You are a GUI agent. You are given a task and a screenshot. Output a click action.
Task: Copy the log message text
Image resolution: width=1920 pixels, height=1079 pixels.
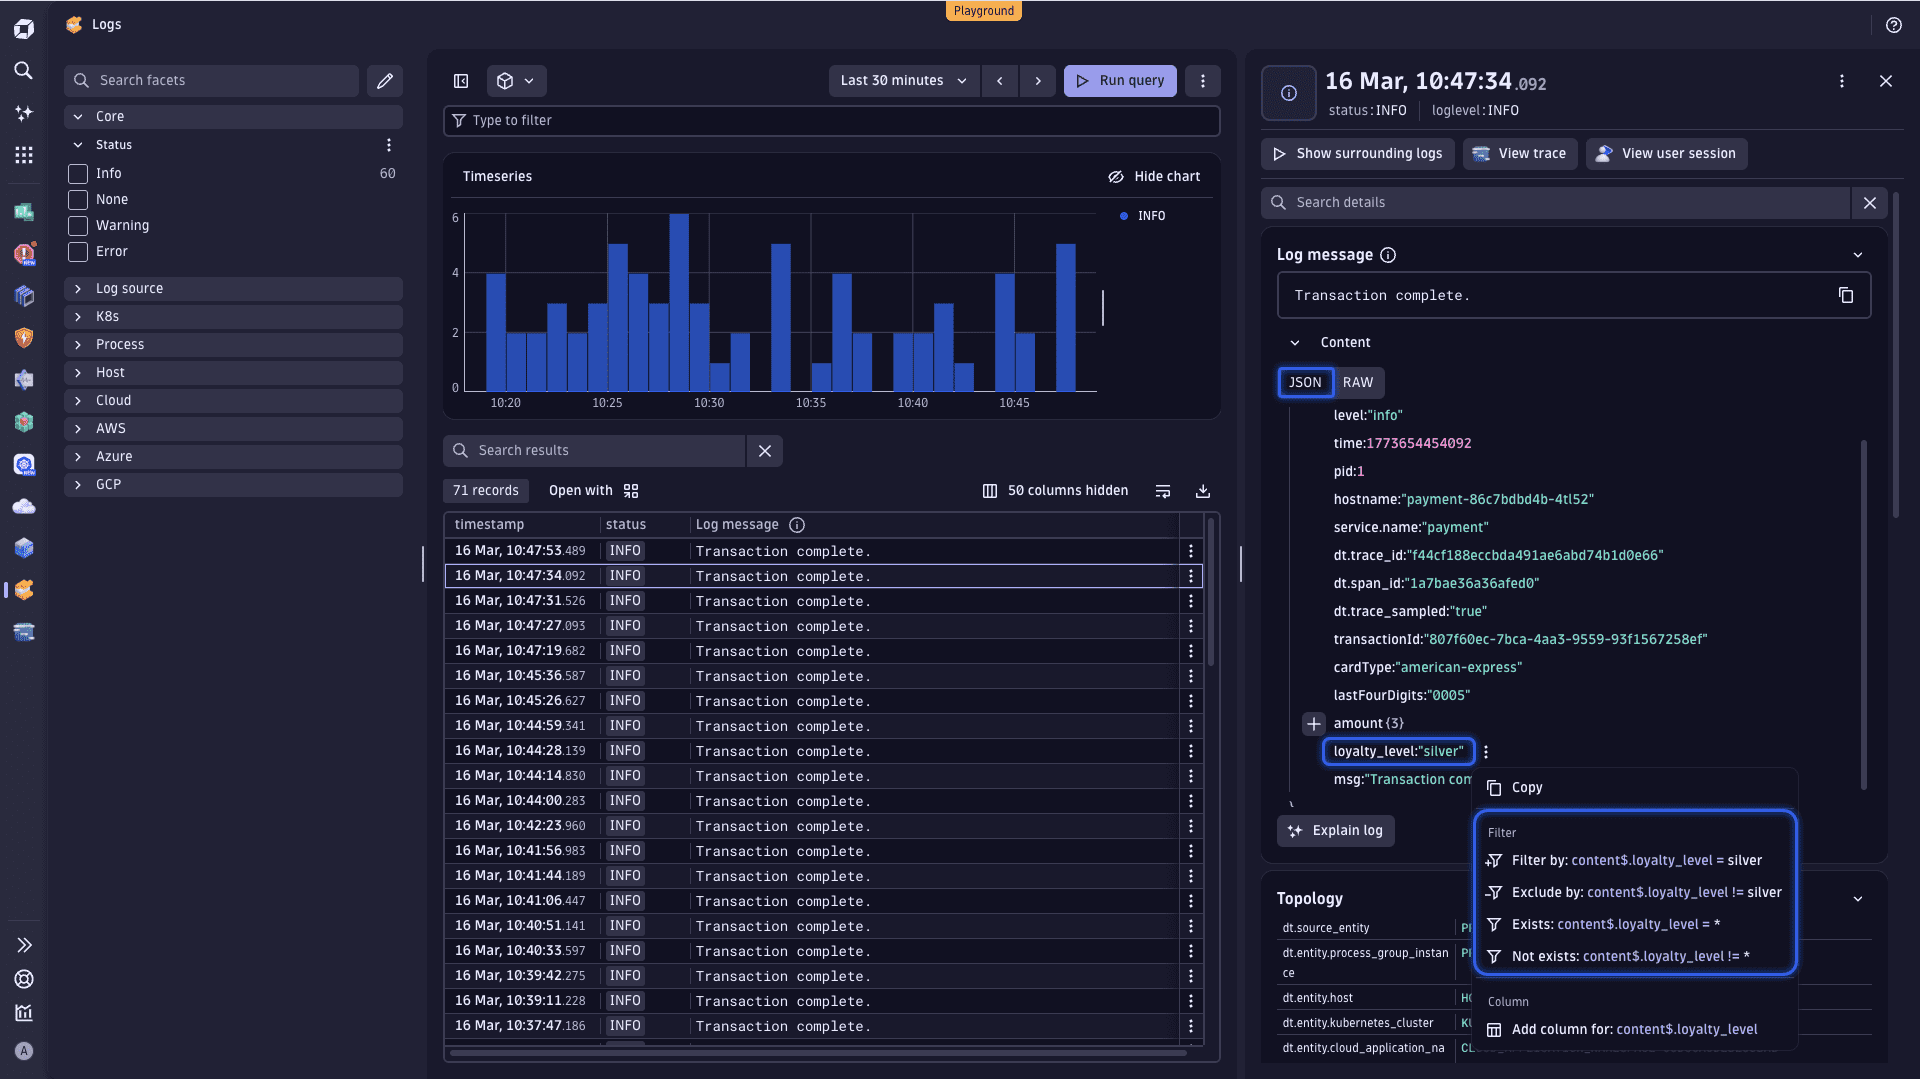point(1845,295)
